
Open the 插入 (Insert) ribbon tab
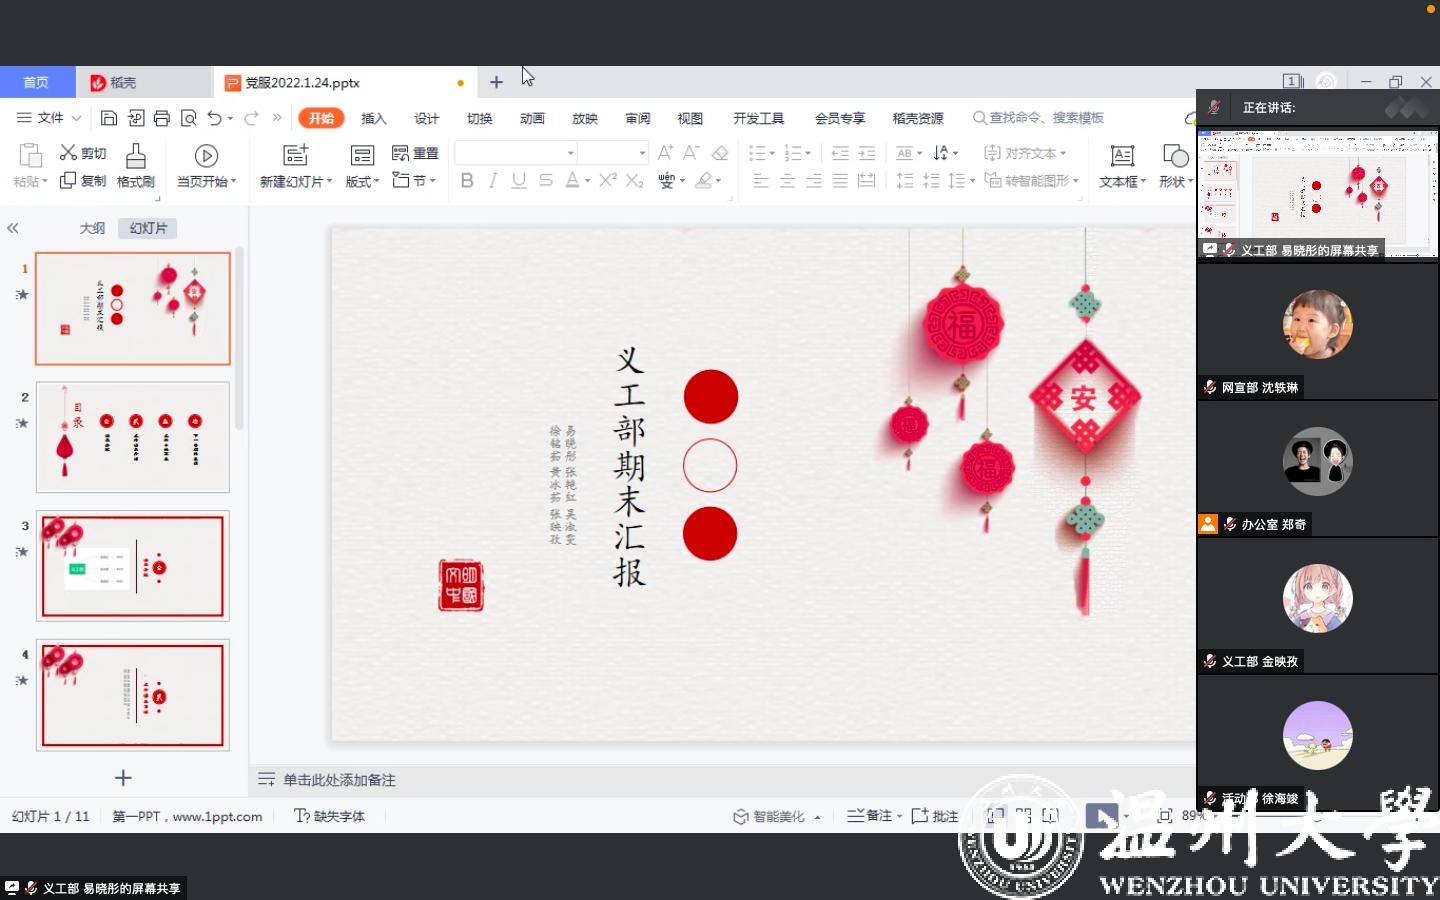(x=373, y=118)
